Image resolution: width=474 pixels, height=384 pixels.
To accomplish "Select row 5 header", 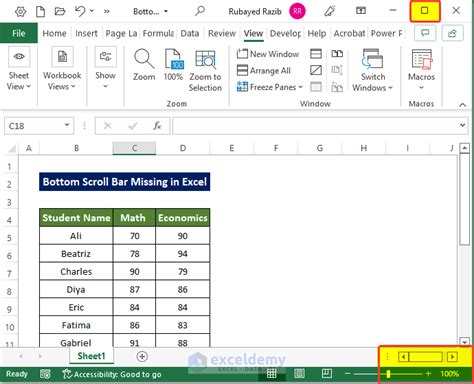I will (x=9, y=238).
